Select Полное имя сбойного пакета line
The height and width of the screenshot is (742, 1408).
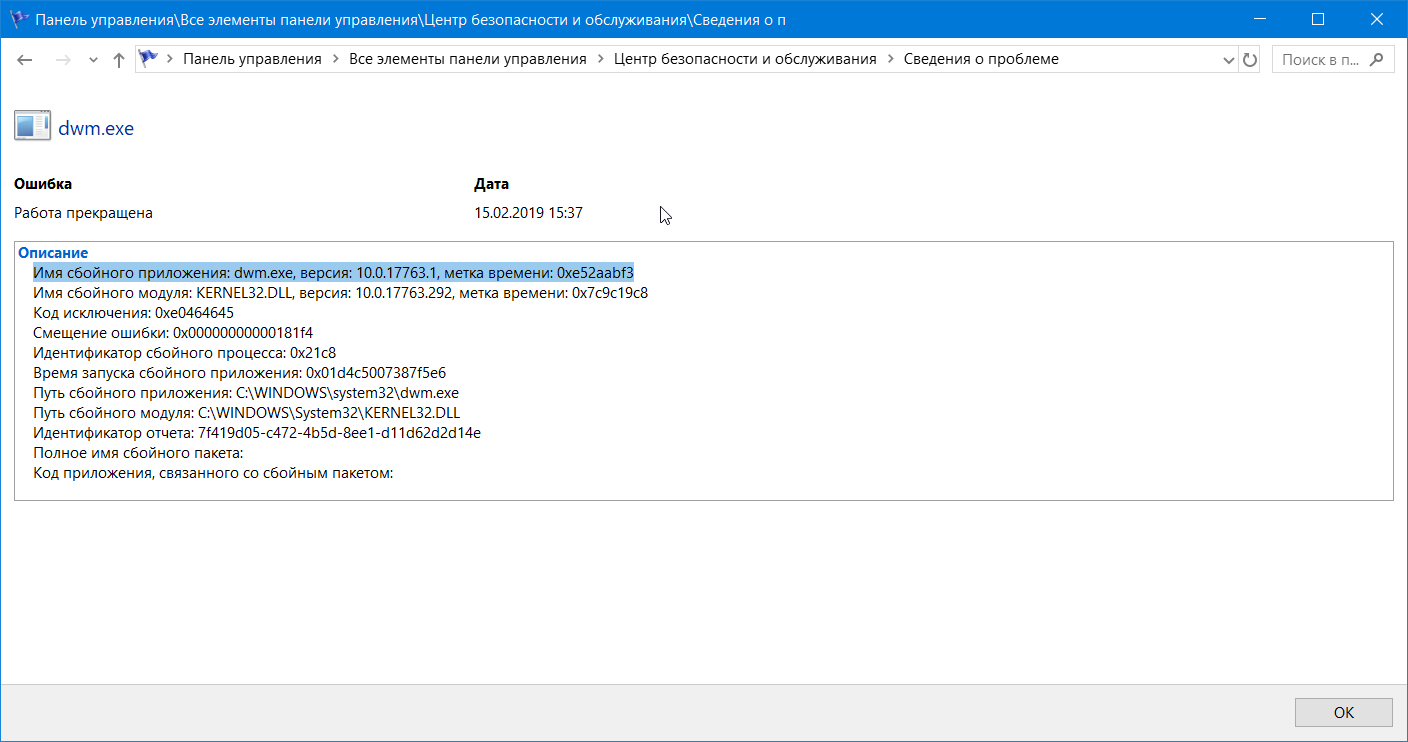tap(138, 453)
